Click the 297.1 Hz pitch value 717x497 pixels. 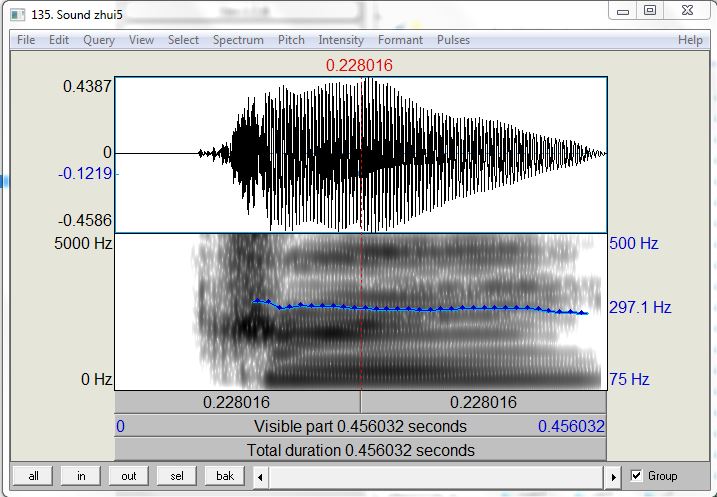[640, 307]
